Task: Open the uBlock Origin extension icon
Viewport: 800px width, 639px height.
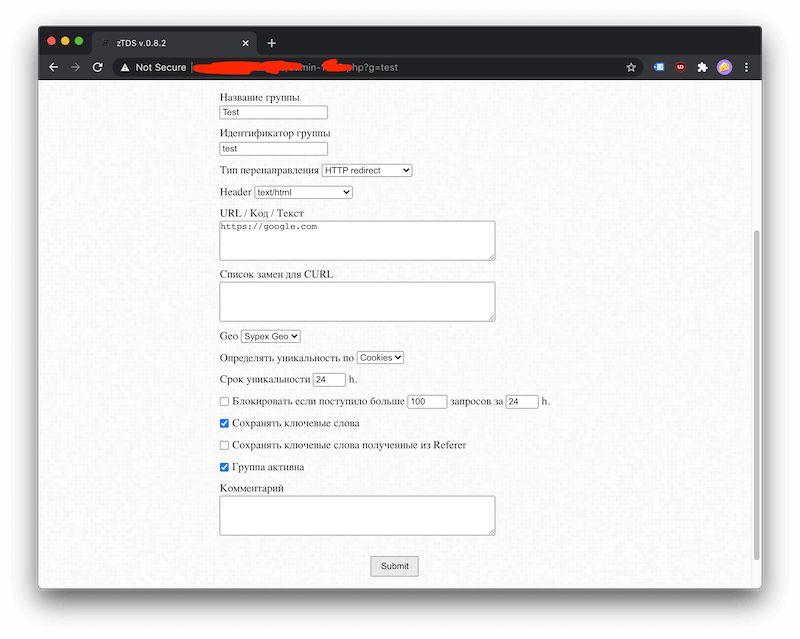Action: [681, 67]
